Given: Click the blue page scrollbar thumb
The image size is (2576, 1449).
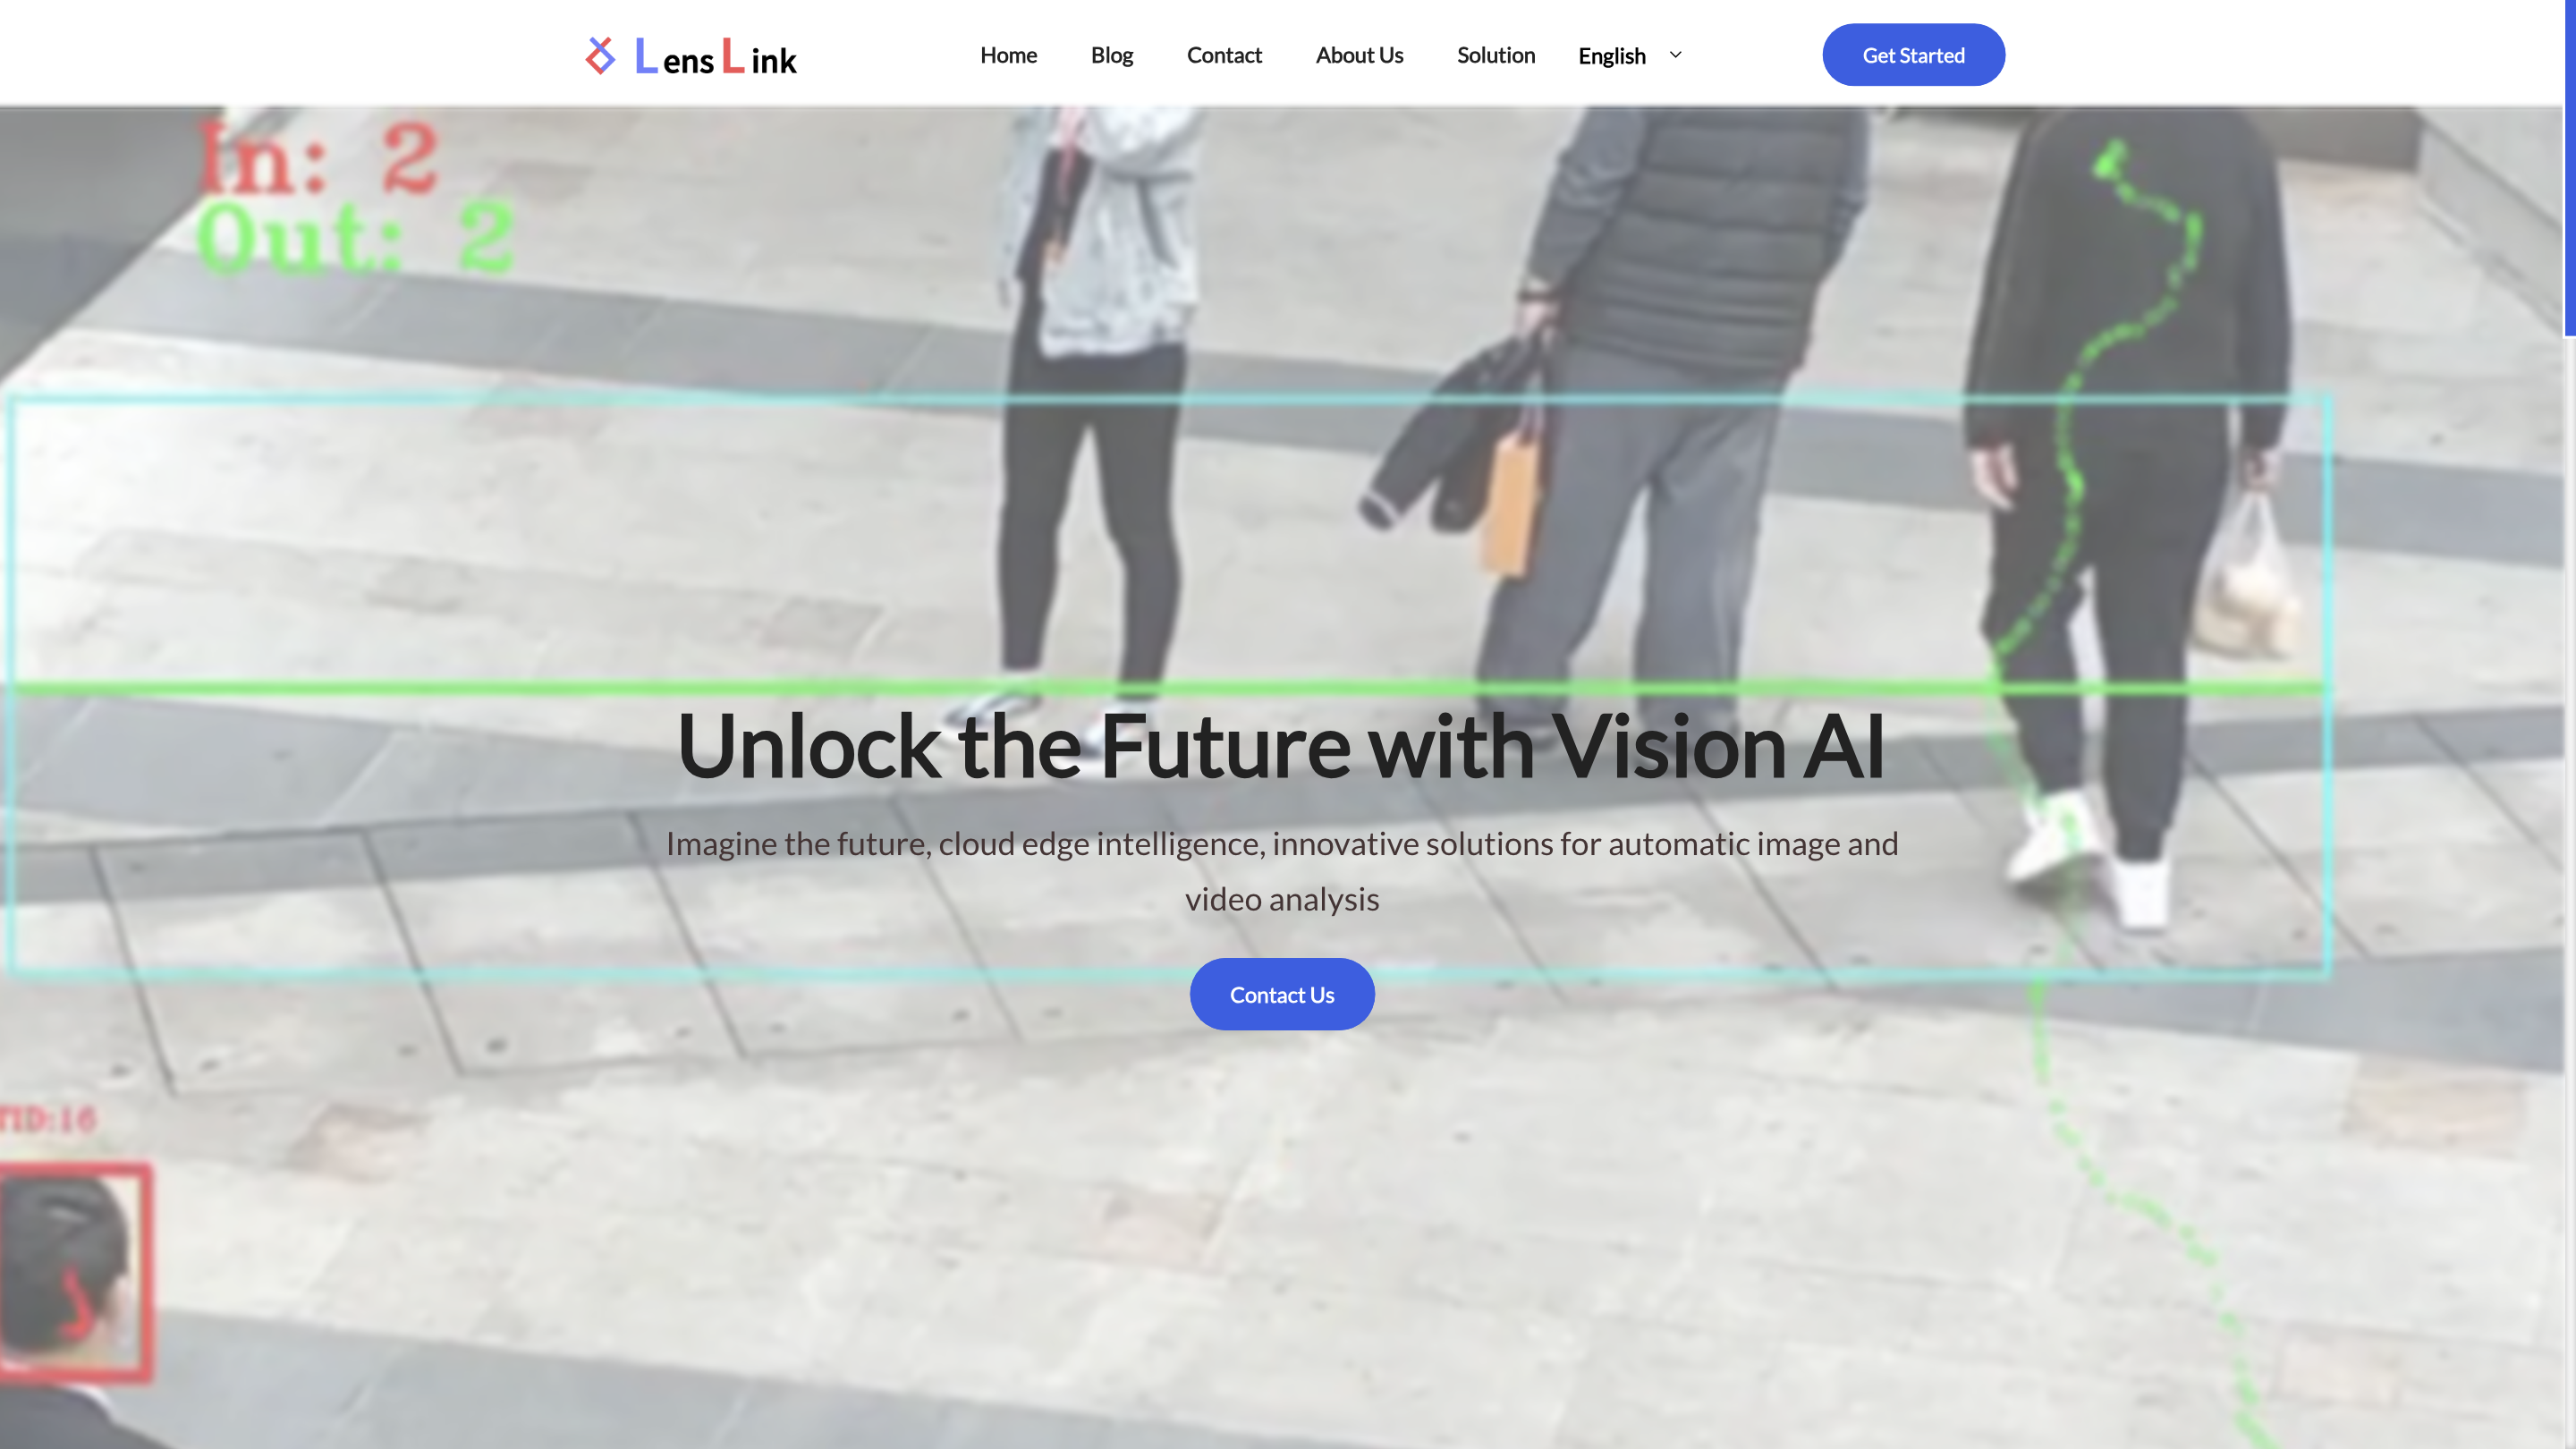Looking at the screenshot, I should [2569, 168].
